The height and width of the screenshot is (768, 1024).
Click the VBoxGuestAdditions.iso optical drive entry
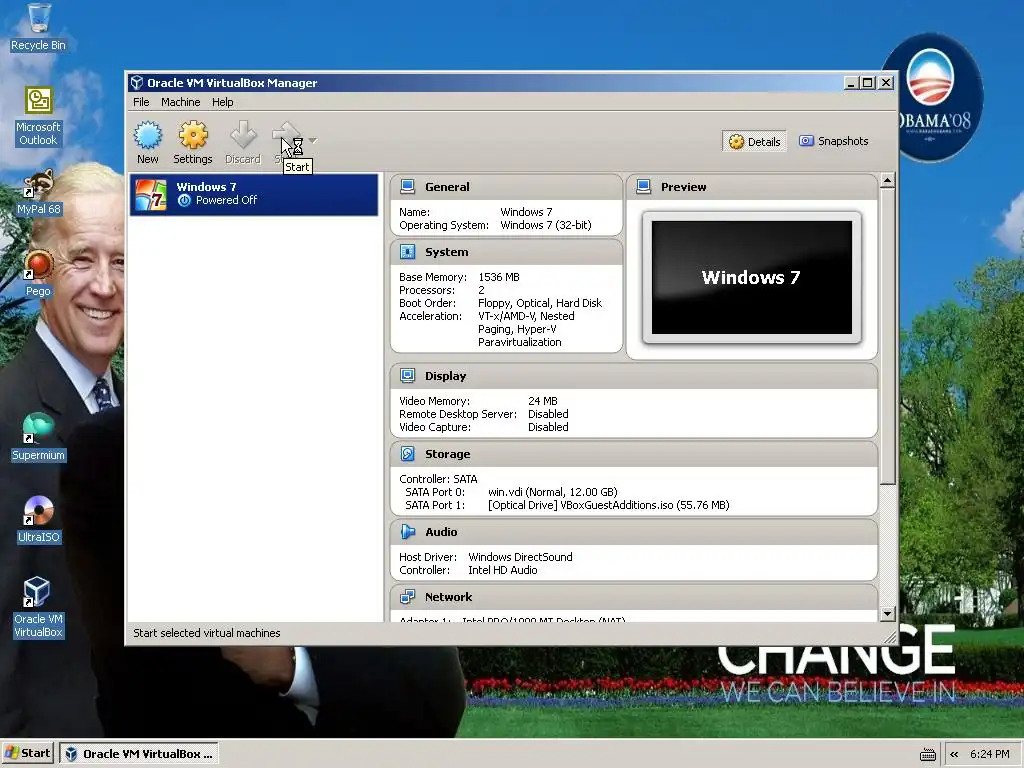(609, 505)
